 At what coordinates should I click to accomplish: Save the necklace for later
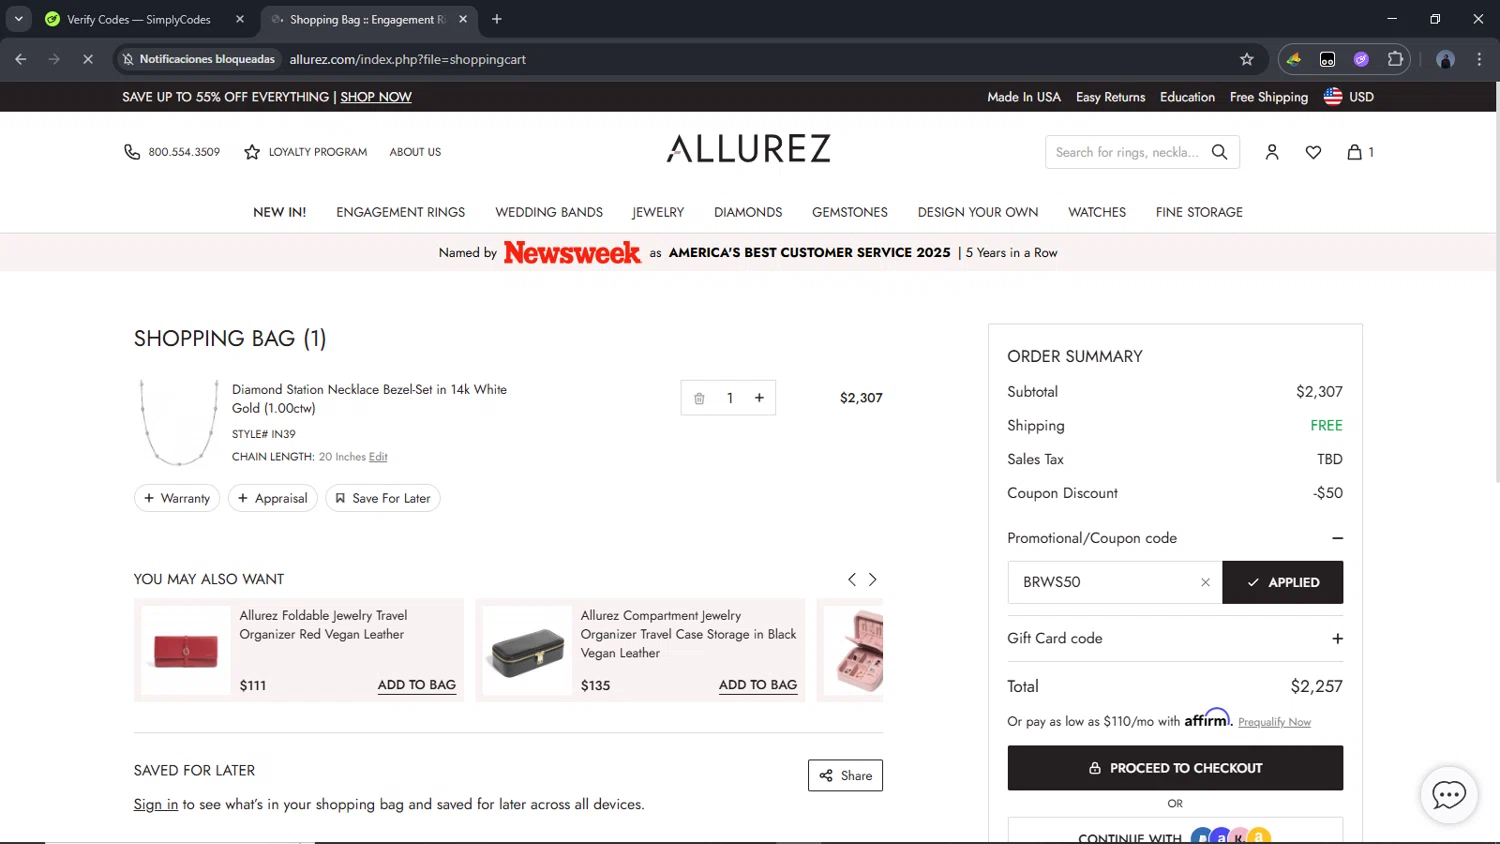tap(383, 498)
